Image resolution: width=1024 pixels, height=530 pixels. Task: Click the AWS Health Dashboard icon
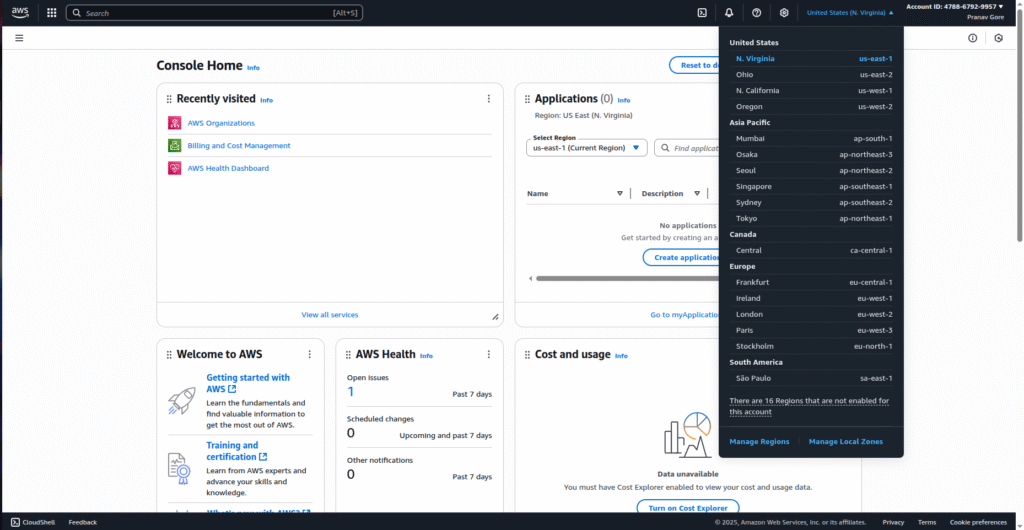pyautogui.click(x=174, y=168)
